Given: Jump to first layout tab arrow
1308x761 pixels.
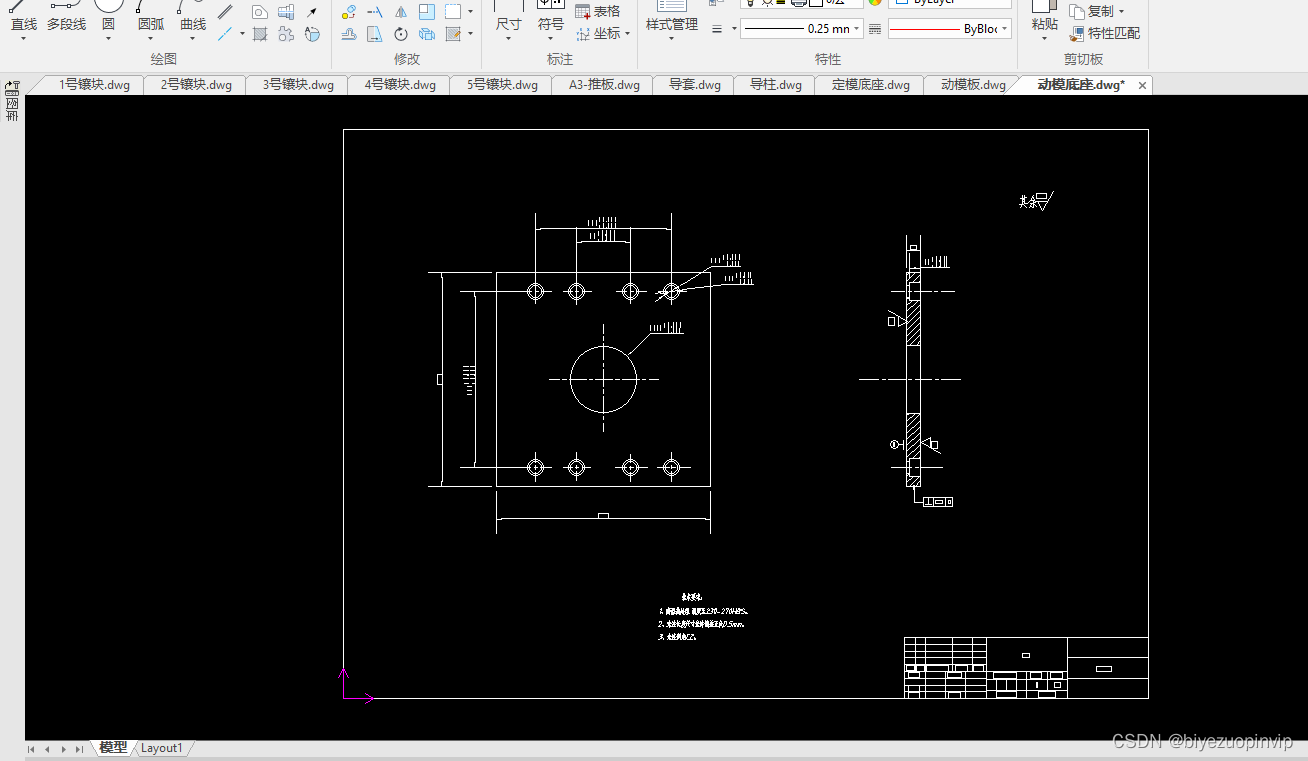Looking at the screenshot, I should [31, 749].
